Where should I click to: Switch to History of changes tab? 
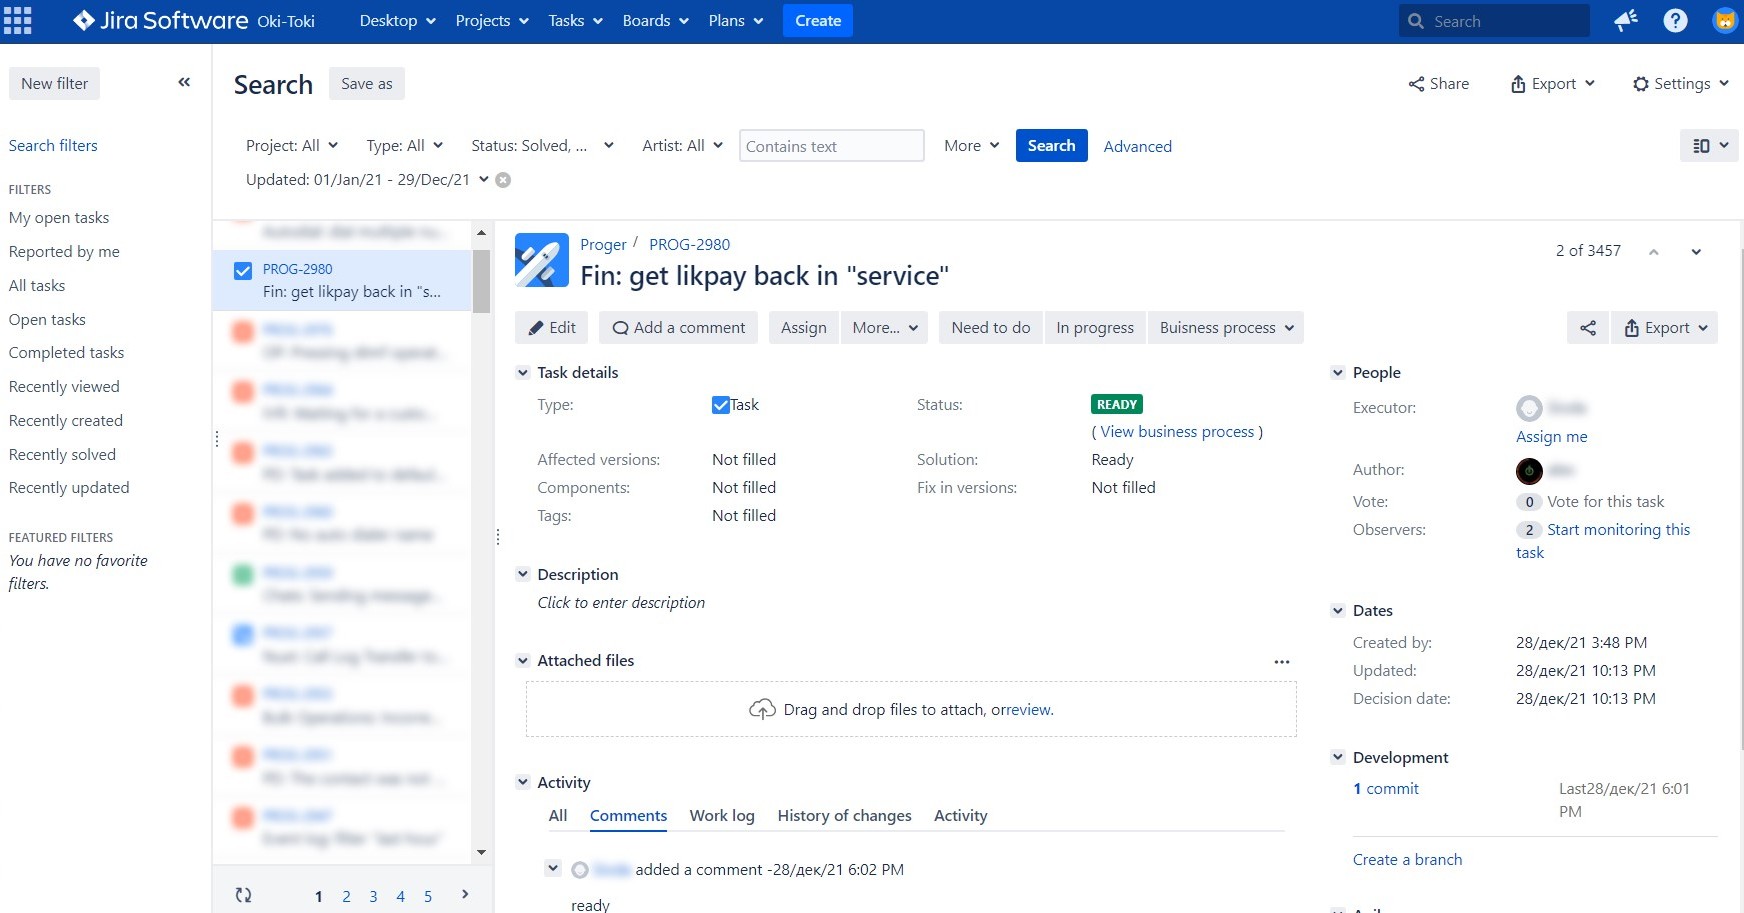[844, 816]
